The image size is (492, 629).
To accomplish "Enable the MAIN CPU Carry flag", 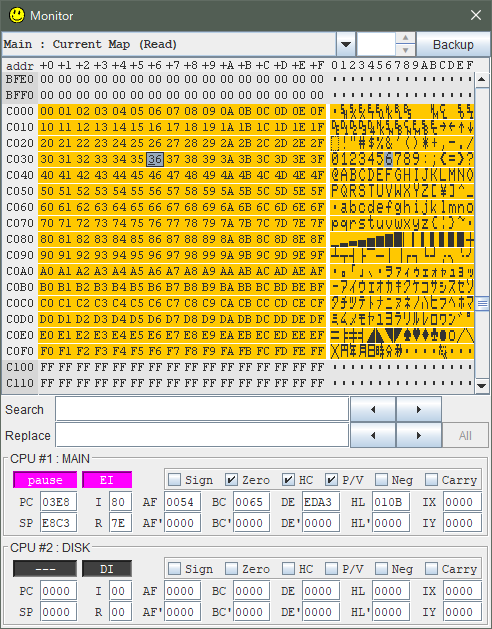I will [431, 479].
